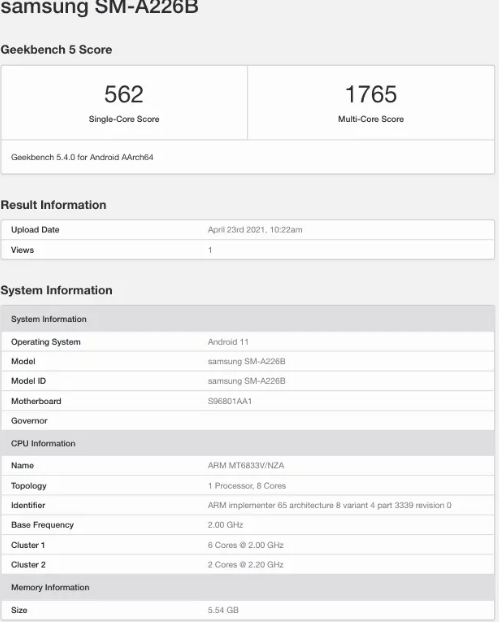The height and width of the screenshot is (622, 499).
Task: Select the 2 Cores @ 2.20 GHz value
Action: click(246, 564)
